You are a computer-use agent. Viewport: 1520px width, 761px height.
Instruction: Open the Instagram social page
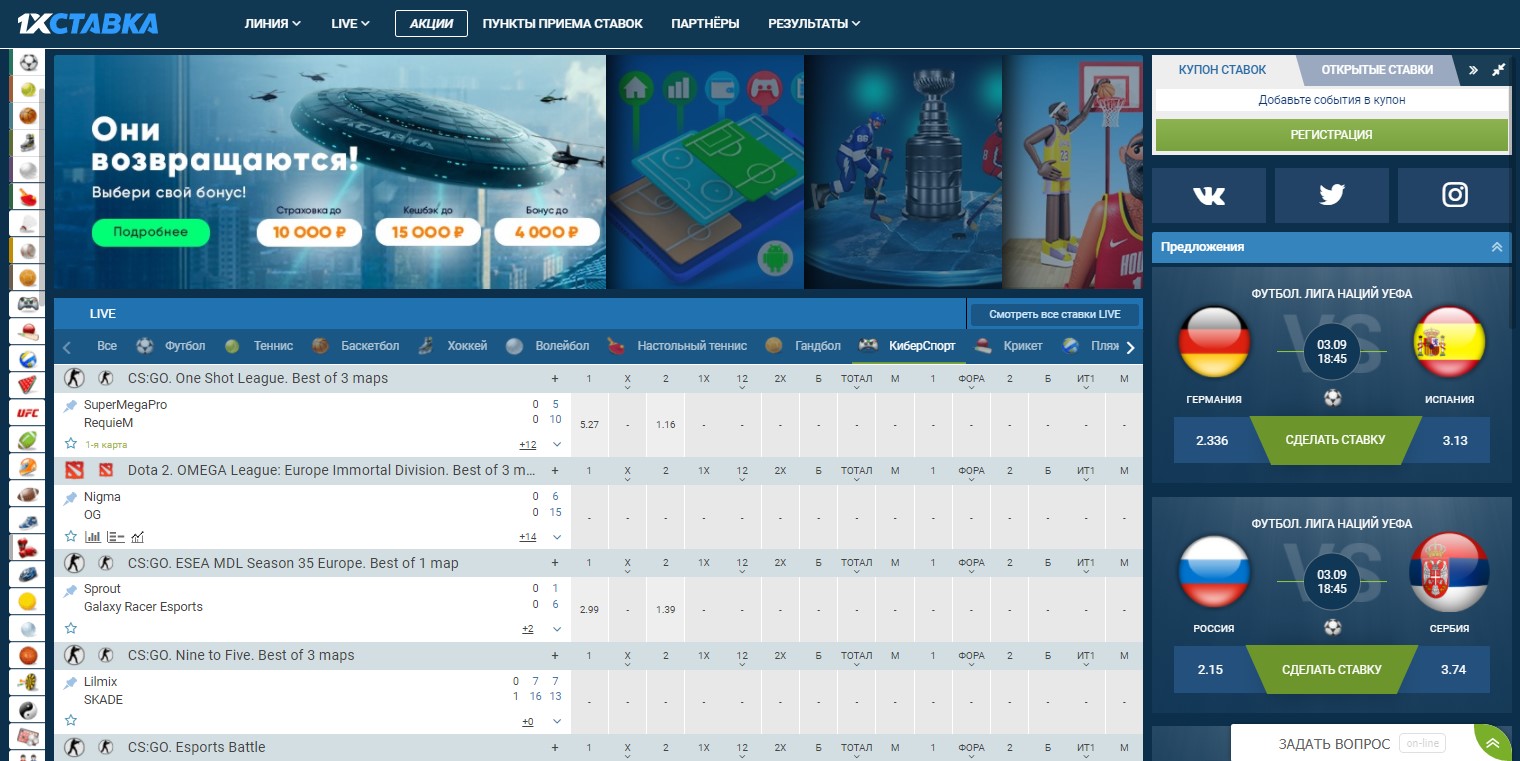point(1455,195)
